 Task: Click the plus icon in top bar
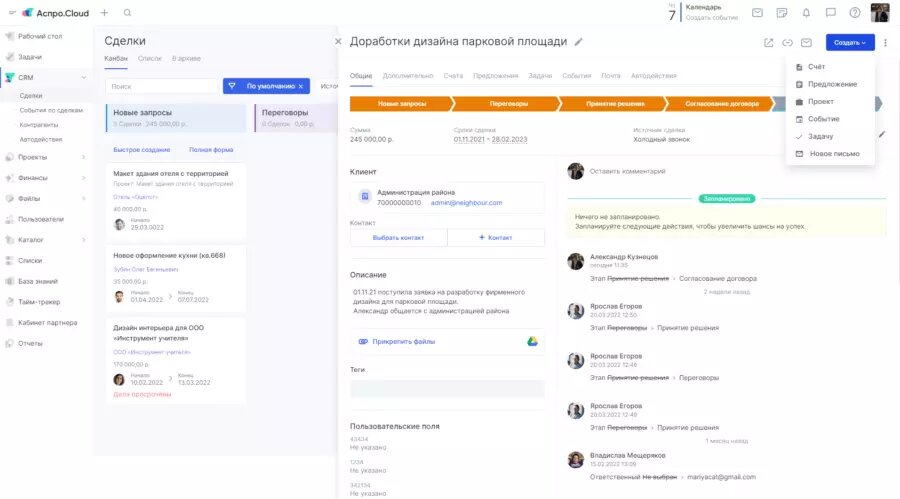click(104, 13)
